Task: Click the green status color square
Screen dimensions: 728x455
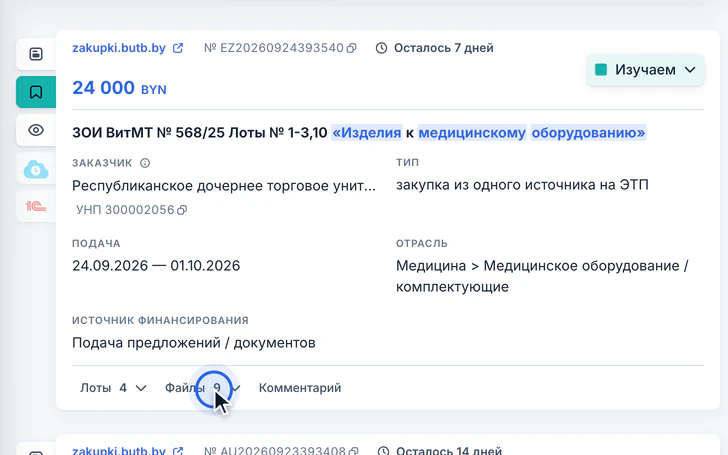Action: tap(601, 70)
